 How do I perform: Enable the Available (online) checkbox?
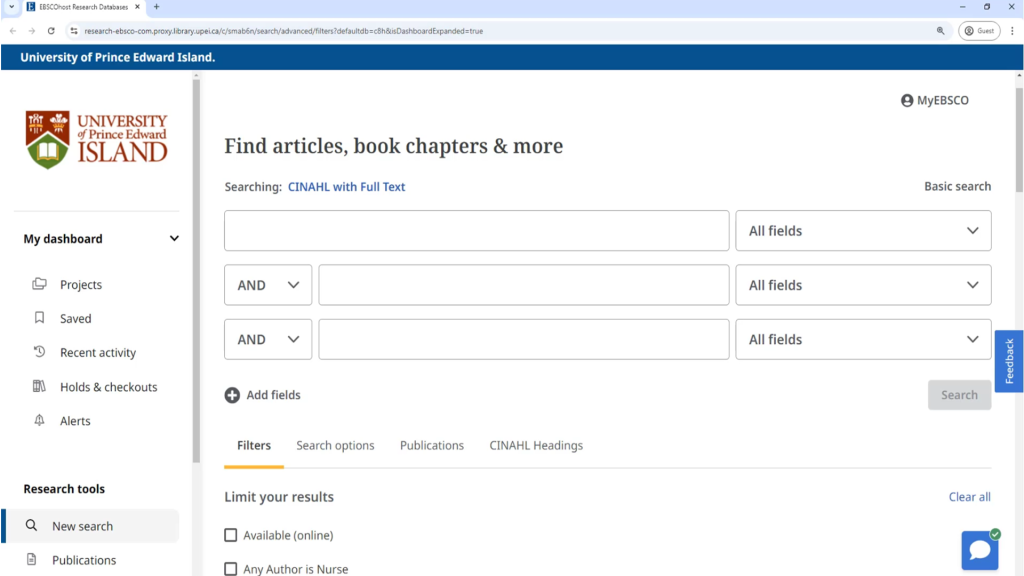[231, 535]
